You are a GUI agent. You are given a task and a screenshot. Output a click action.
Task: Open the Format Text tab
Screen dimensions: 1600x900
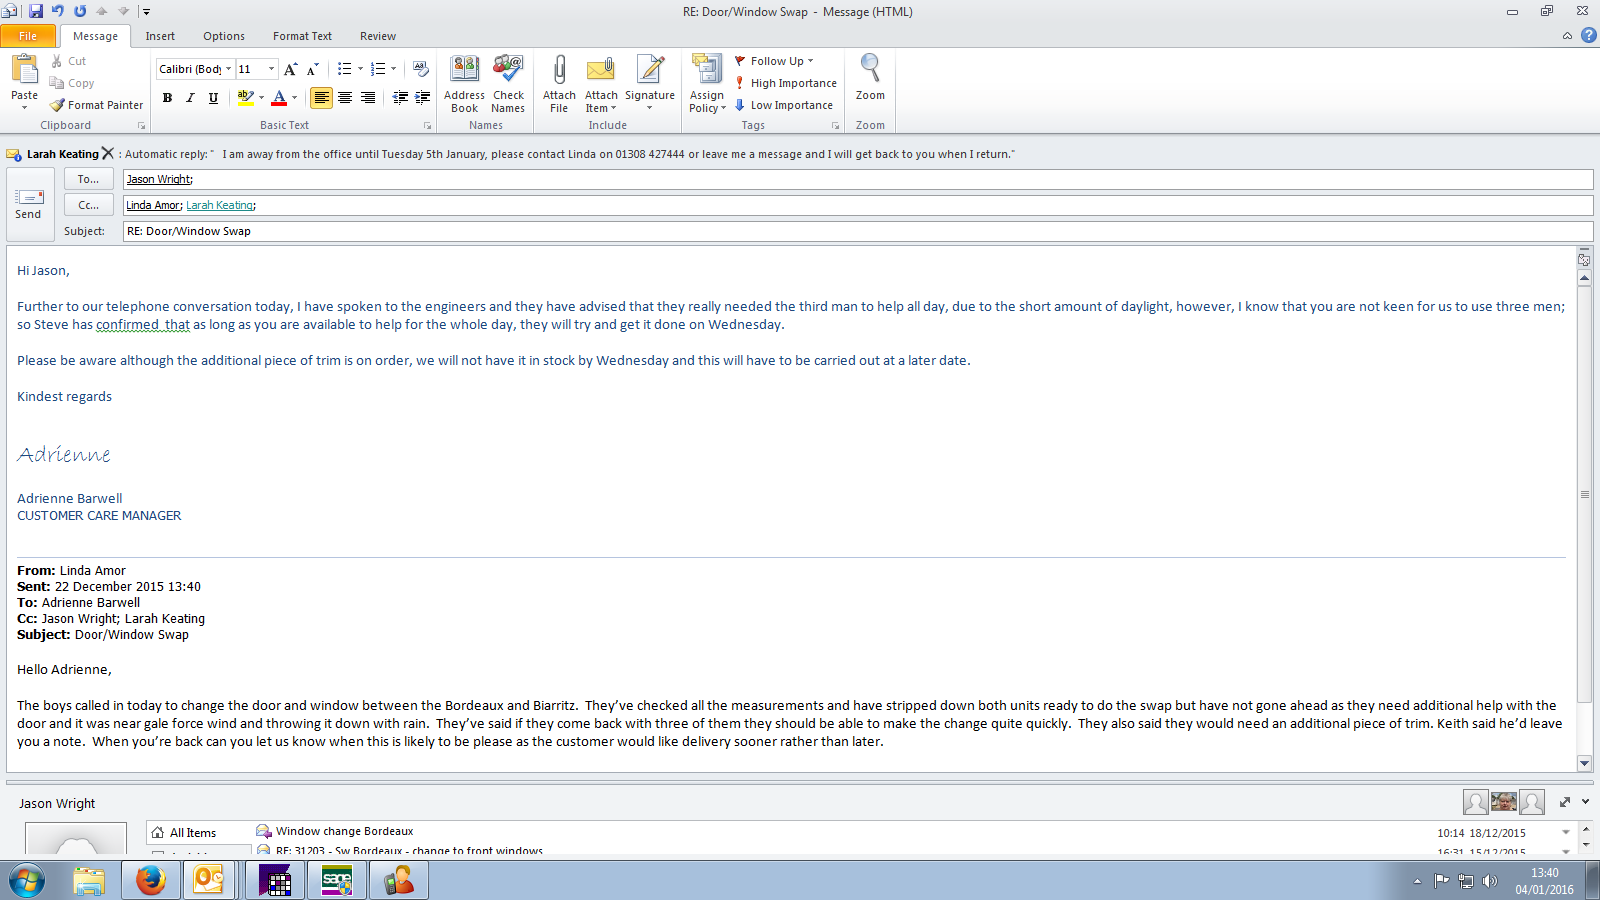[x=302, y=36]
